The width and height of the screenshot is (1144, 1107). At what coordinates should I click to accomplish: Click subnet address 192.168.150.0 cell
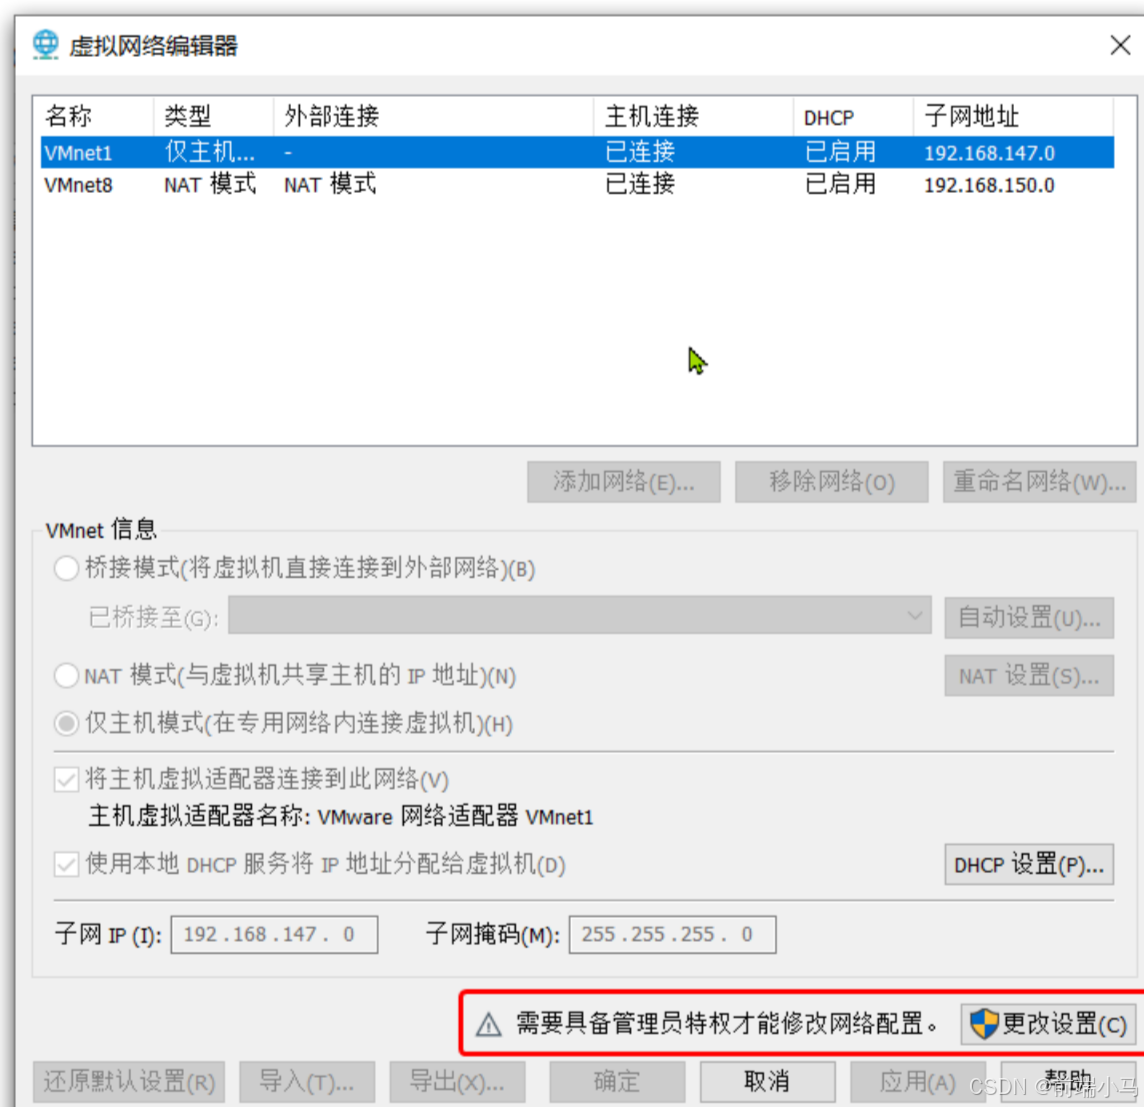click(989, 185)
